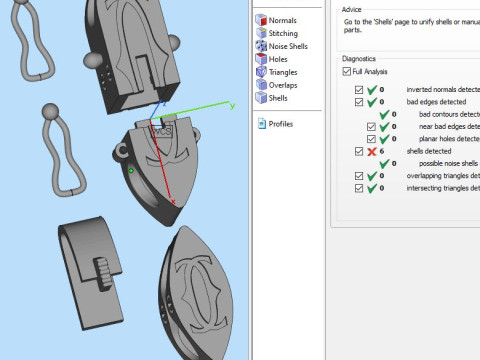Toggle near bad edges detected checkbox

[x=371, y=127]
